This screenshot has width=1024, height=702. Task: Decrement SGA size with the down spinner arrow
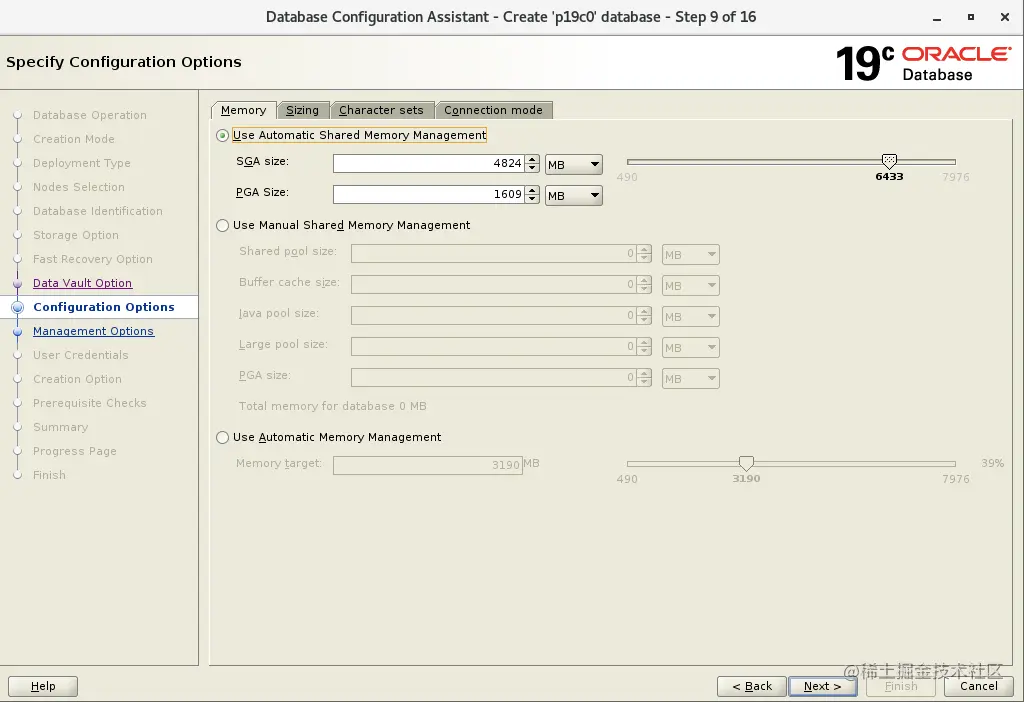(532, 168)
